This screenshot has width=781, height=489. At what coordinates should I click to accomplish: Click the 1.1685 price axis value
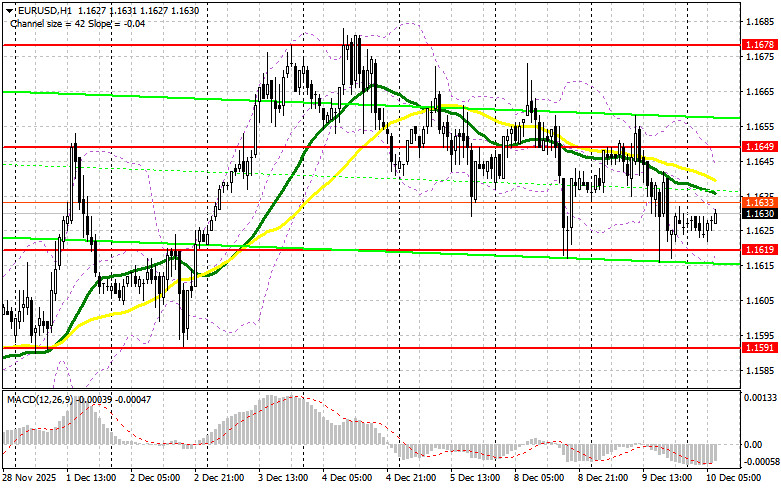click(x=760, y=22)
